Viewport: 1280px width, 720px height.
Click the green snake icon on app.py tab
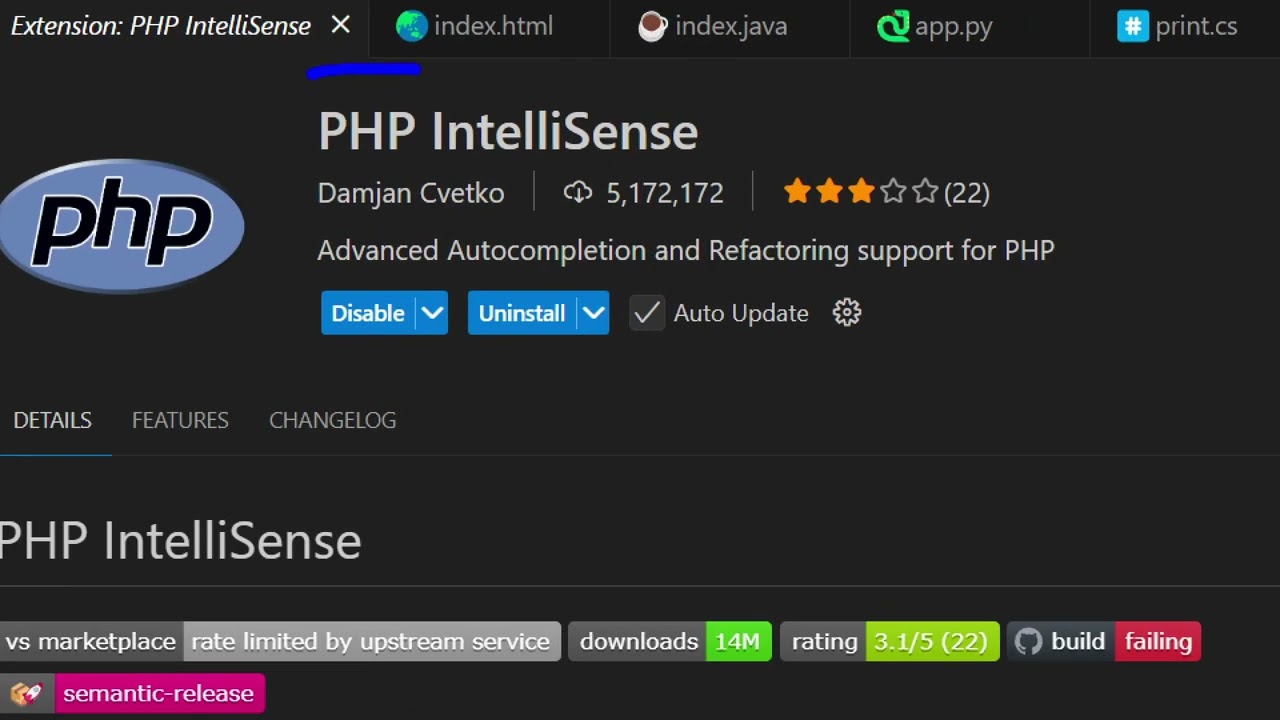coord(893,26)
